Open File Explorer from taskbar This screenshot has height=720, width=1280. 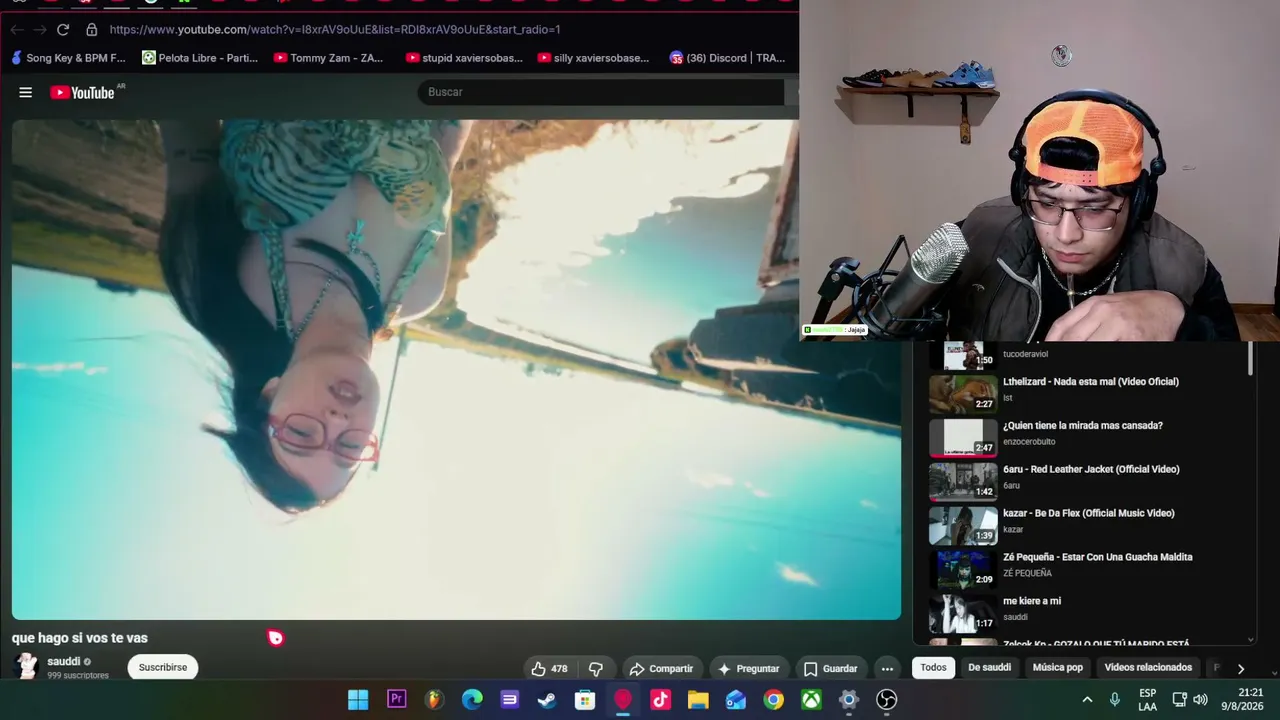[x=698, y=700]
